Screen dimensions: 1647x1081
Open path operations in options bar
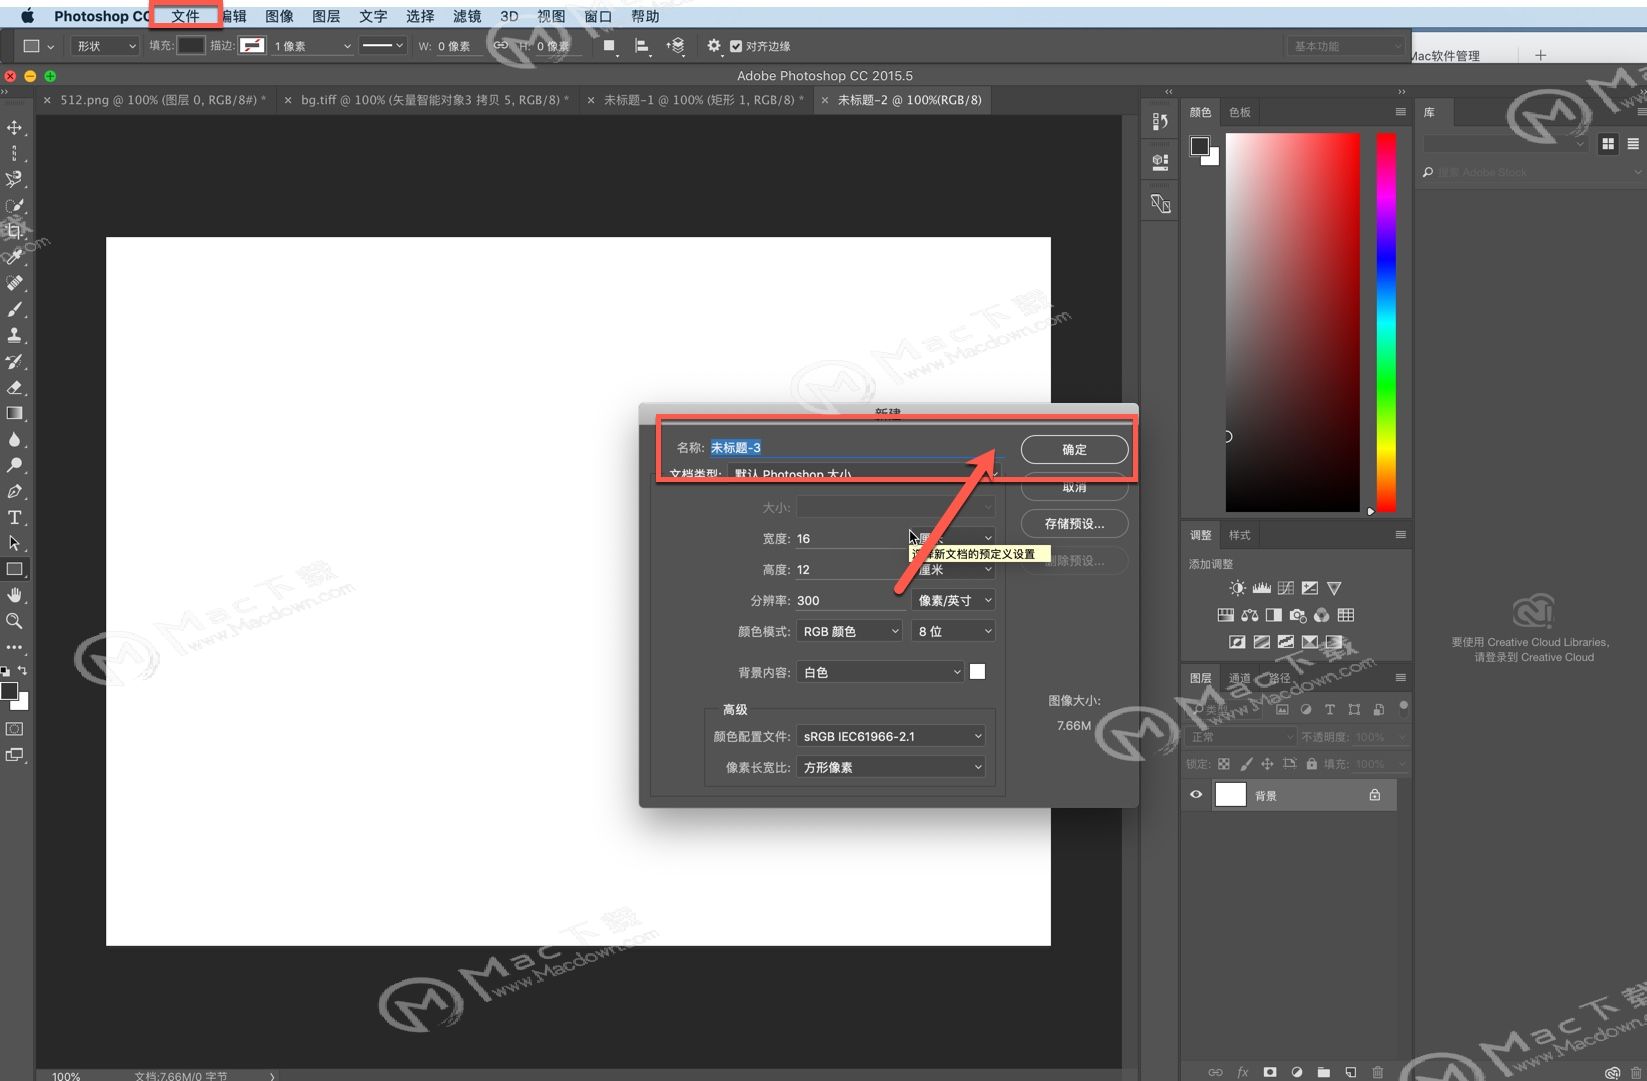(x=609, y=46)
